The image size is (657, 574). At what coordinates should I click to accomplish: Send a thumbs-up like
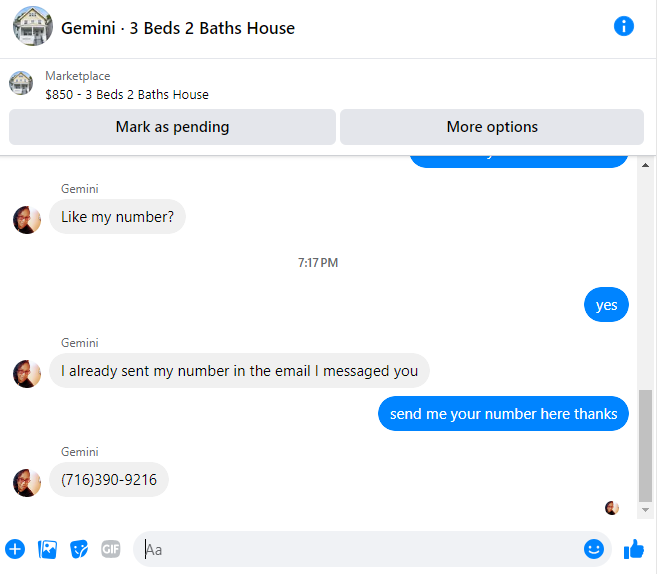point(634,549)
